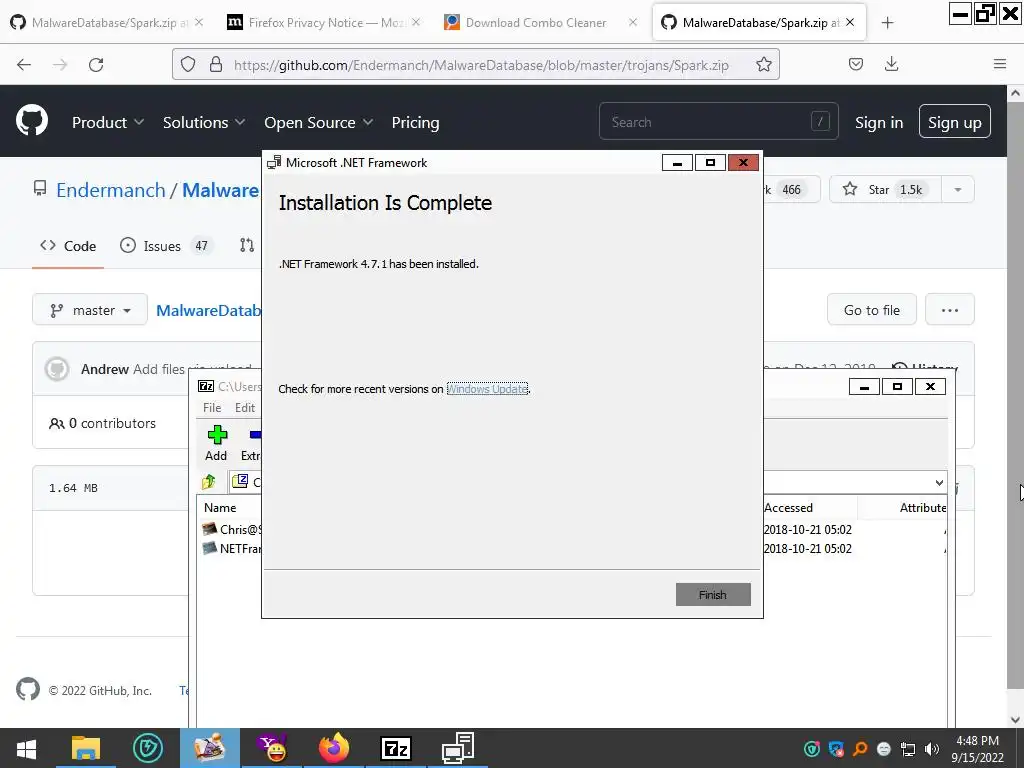Open the master branch dropdown
This screenshot has height=768, width=1024.
pyautogui.click(x=90, y=310)
